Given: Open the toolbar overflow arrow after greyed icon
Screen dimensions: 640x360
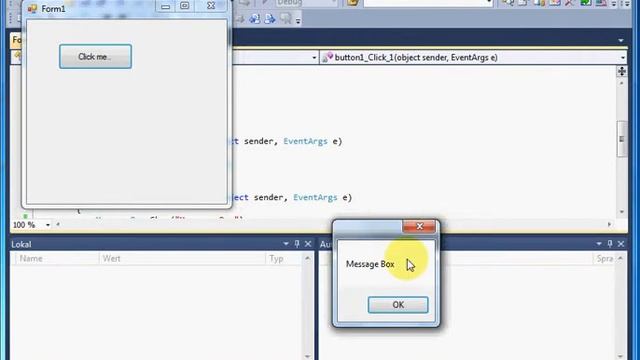Looking at the screenshot, I should tap(298, 20).
